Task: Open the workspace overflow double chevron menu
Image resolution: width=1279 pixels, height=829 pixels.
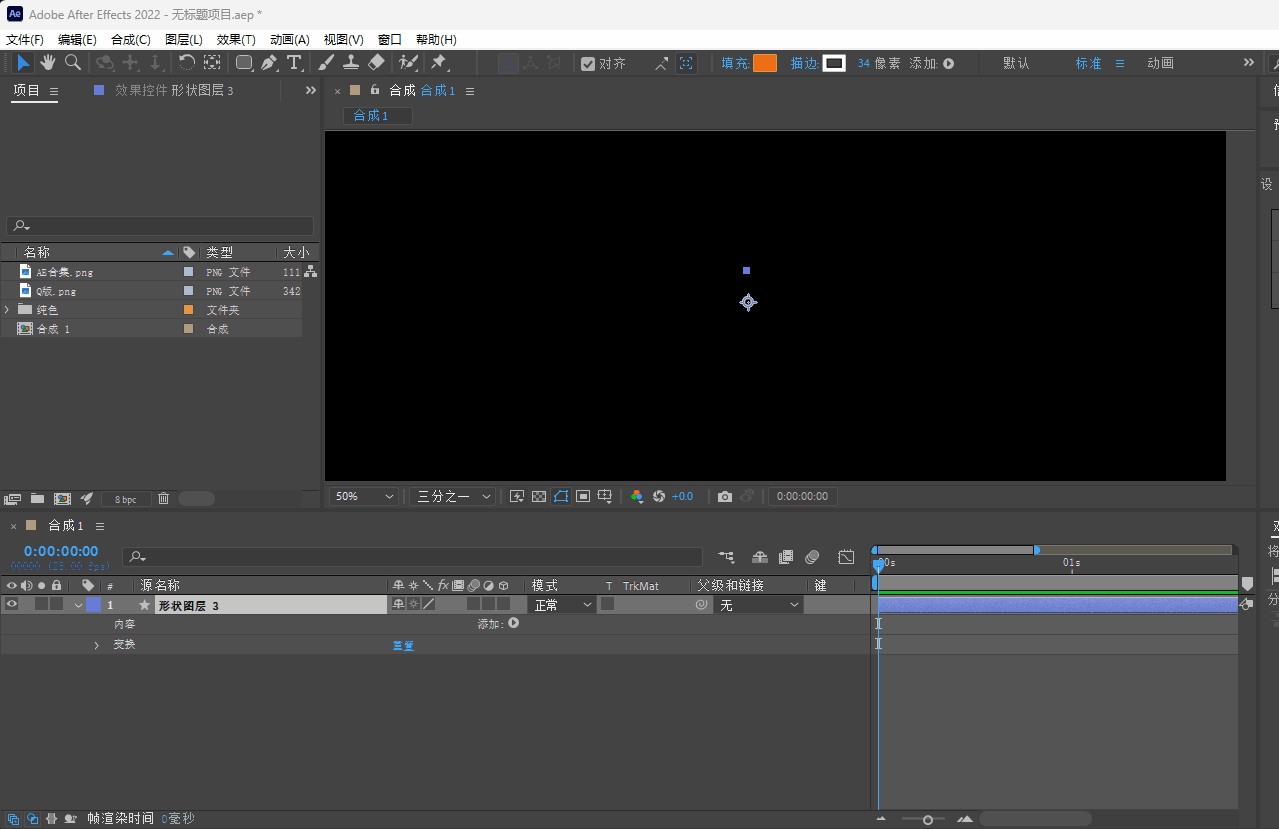Action: pos(1248,62)
